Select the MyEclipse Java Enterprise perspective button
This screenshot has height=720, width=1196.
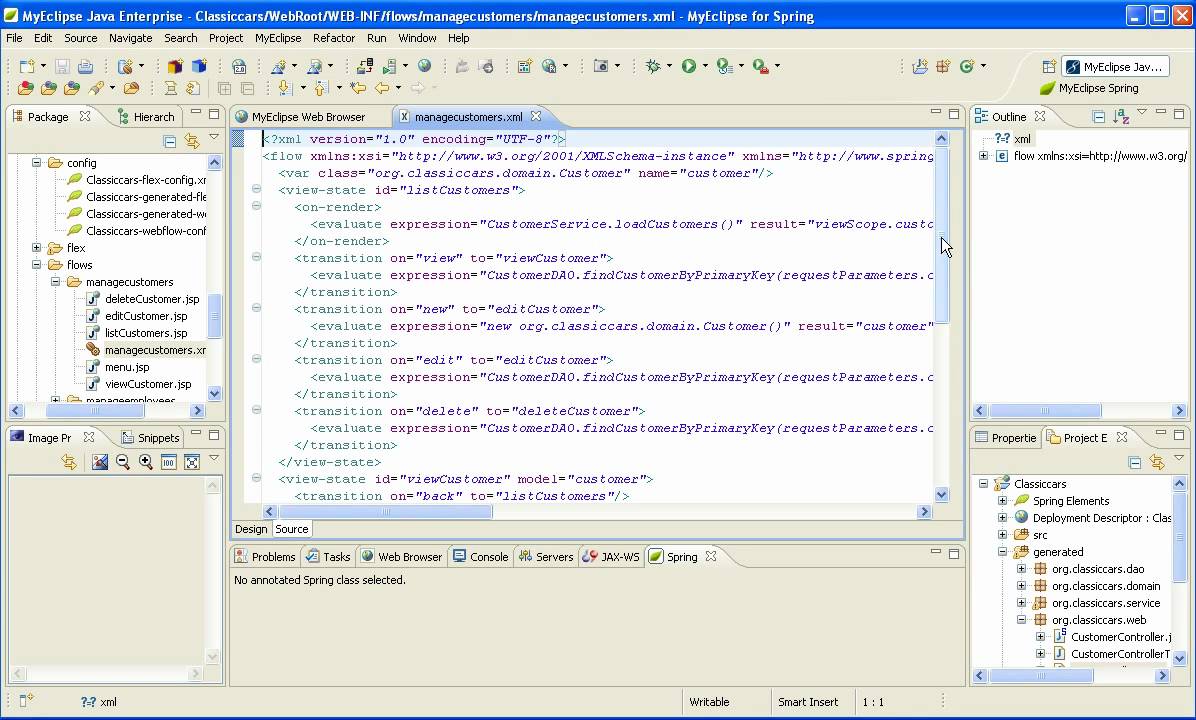1116,66
